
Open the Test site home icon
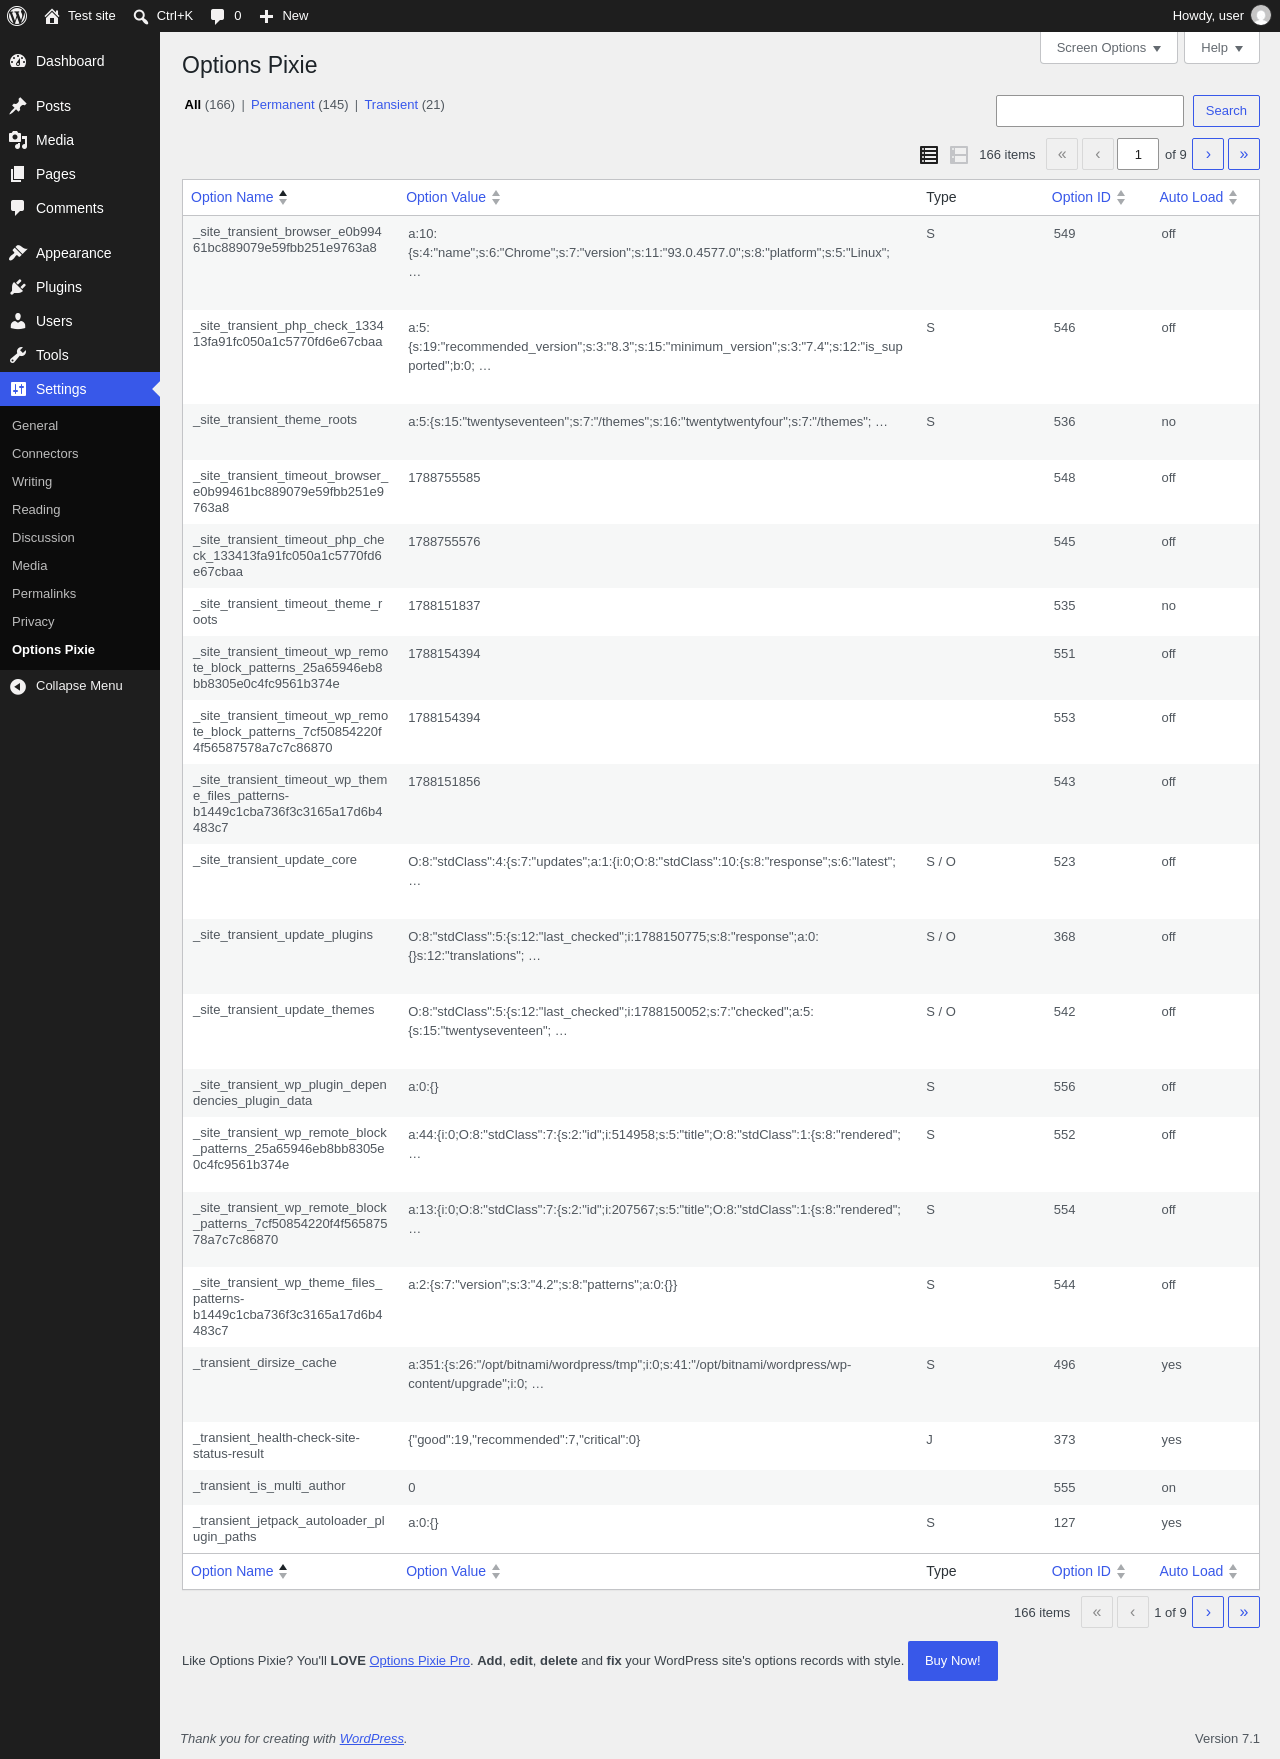tap(52, 16)
